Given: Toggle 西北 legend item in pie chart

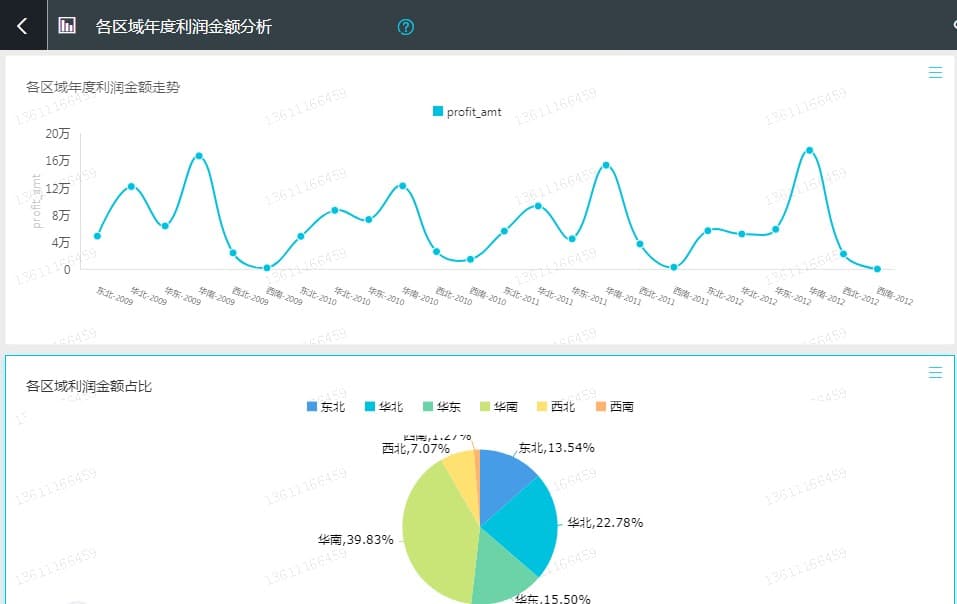Looking at the screenshot, I should click(555, 406).
